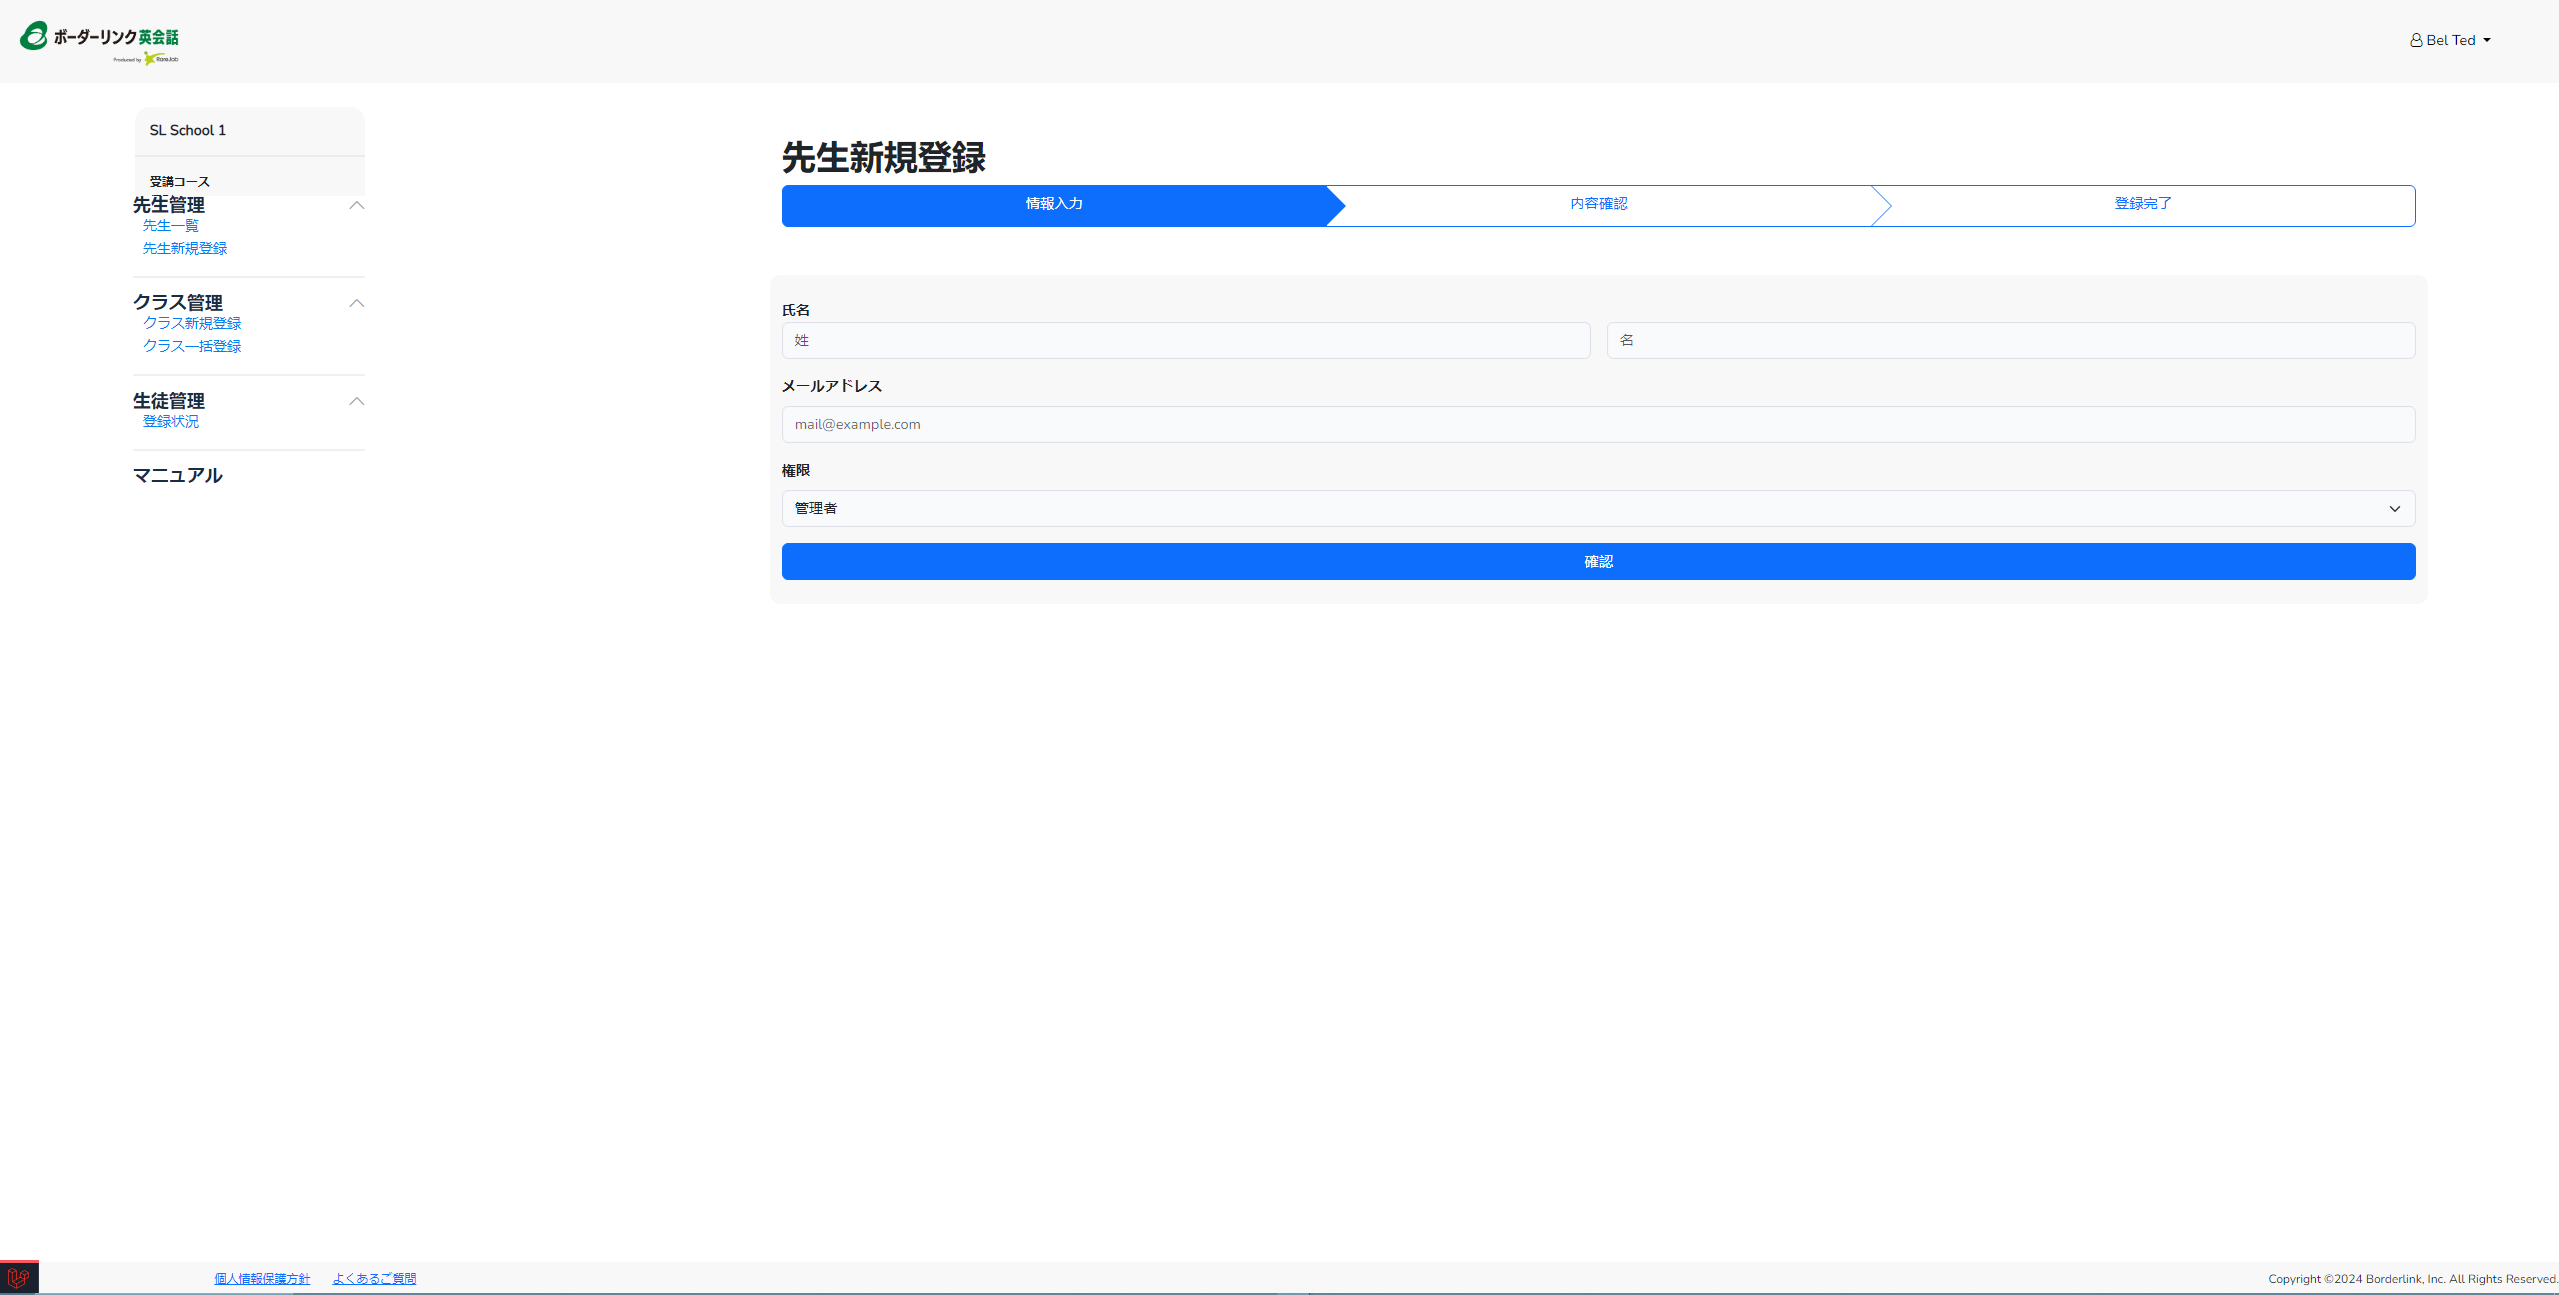The image size is (2559, 1295).
Task: Open クラス新規登録 link
Action: click(x=191, y=324)
